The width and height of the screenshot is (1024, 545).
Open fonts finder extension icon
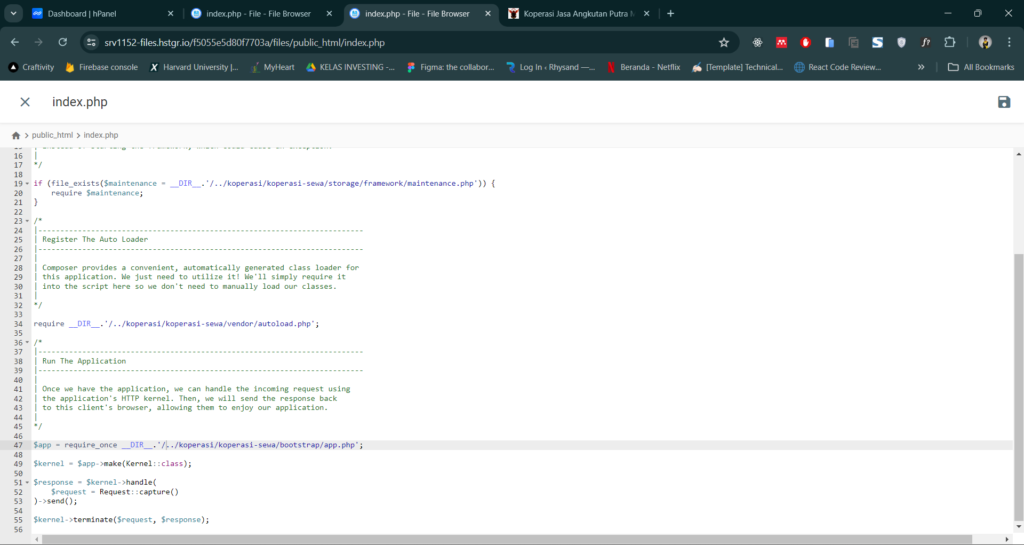point(925,42)
